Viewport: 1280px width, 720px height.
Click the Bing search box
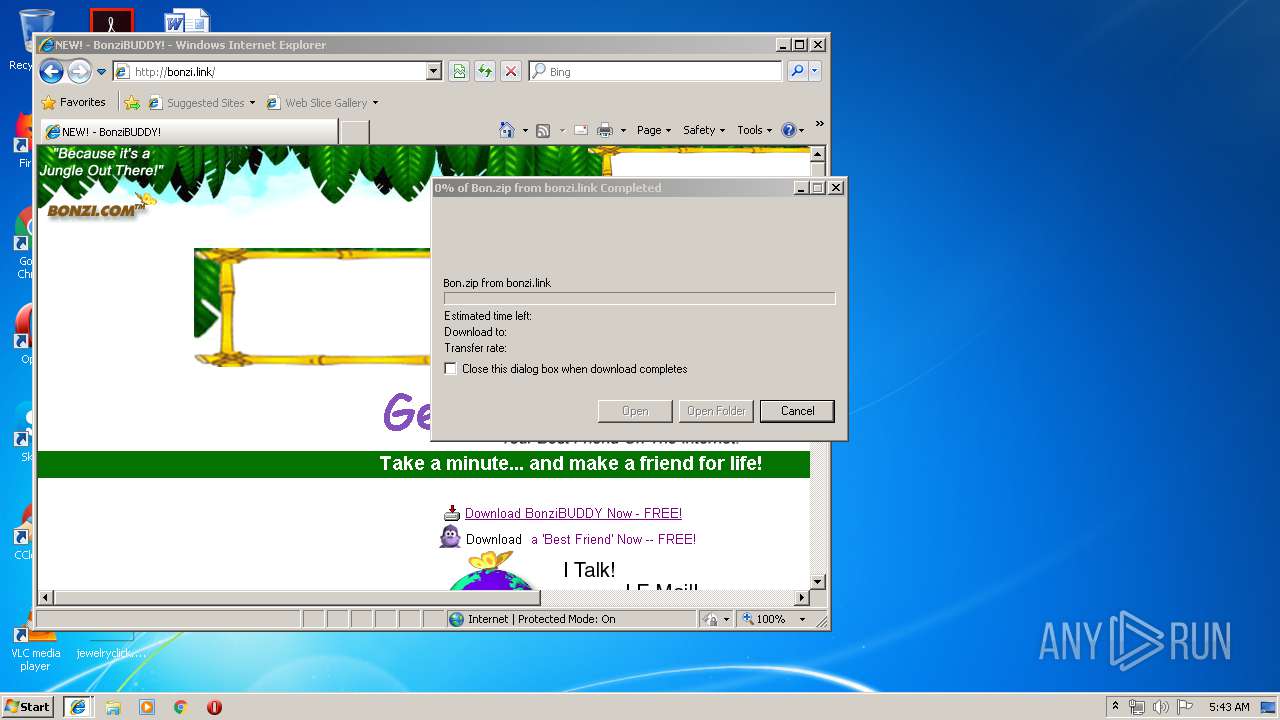point(656,71)
